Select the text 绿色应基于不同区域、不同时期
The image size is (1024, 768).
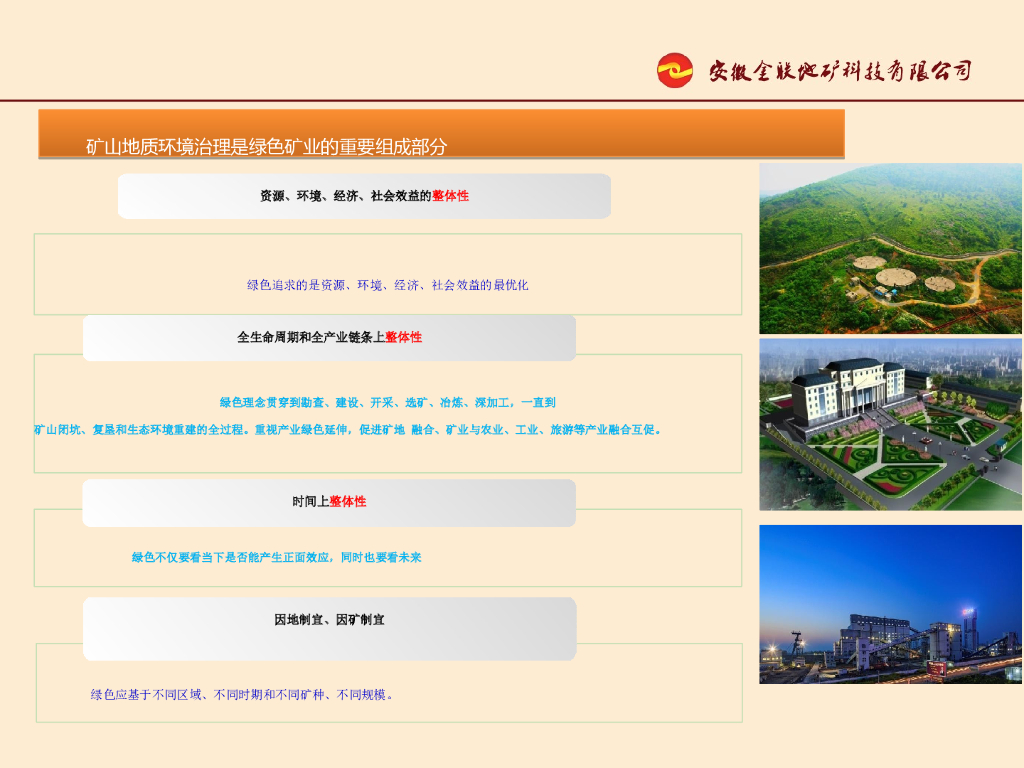coord(176,695)
